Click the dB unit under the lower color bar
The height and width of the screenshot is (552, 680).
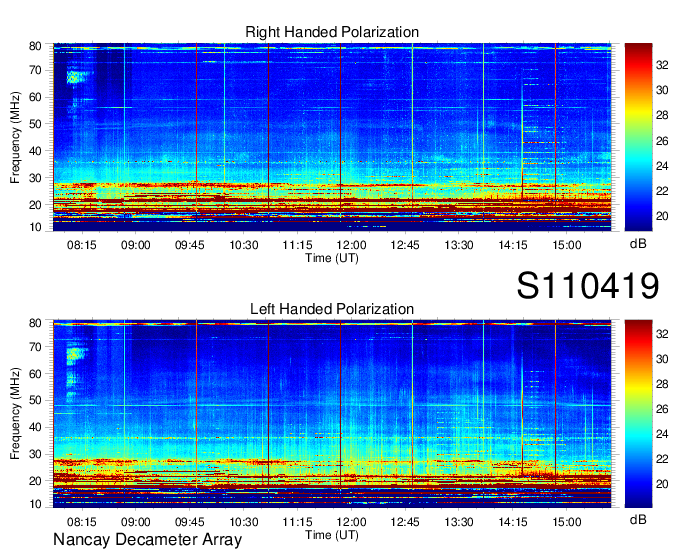[x=638, y=519]
